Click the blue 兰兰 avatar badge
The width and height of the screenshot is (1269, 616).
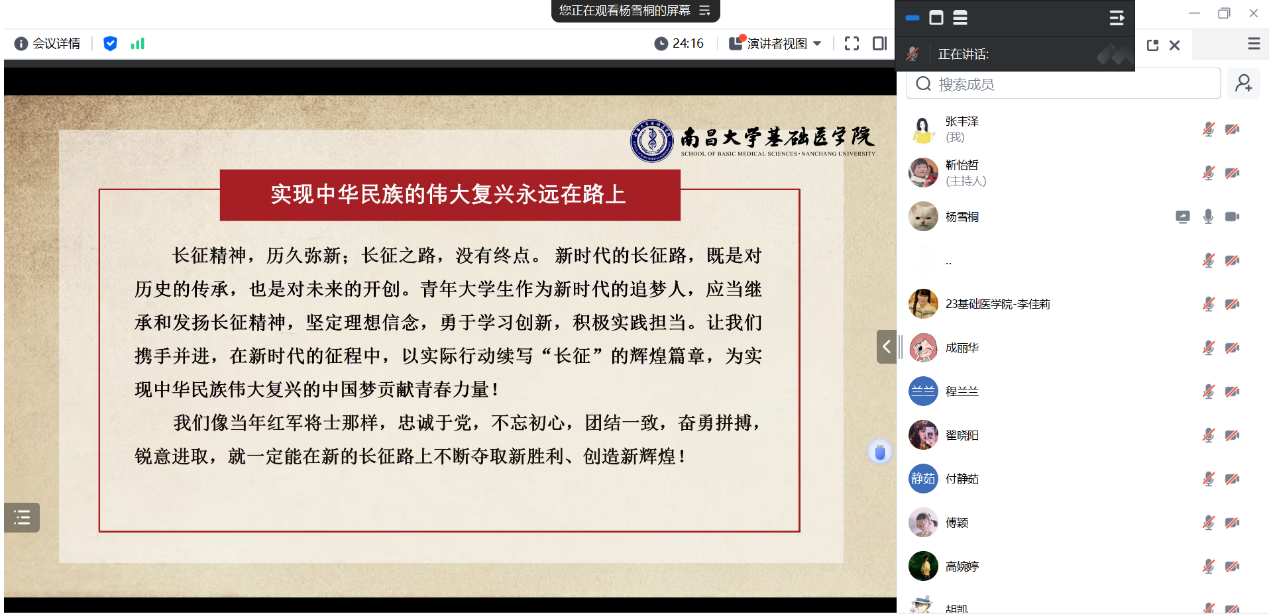[x=923, y=391]
